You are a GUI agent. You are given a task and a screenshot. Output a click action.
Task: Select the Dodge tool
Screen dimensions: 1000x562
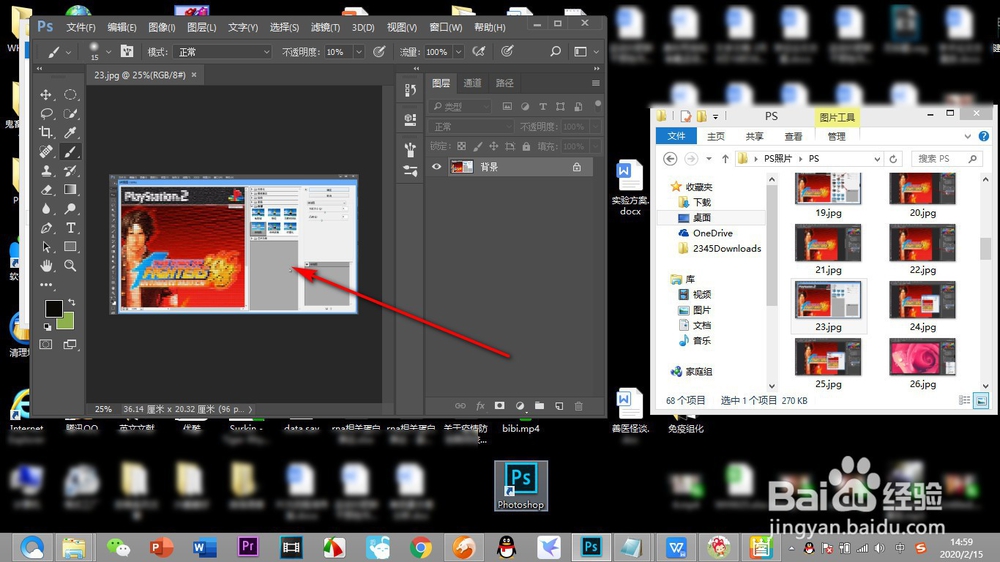point(70,209)
